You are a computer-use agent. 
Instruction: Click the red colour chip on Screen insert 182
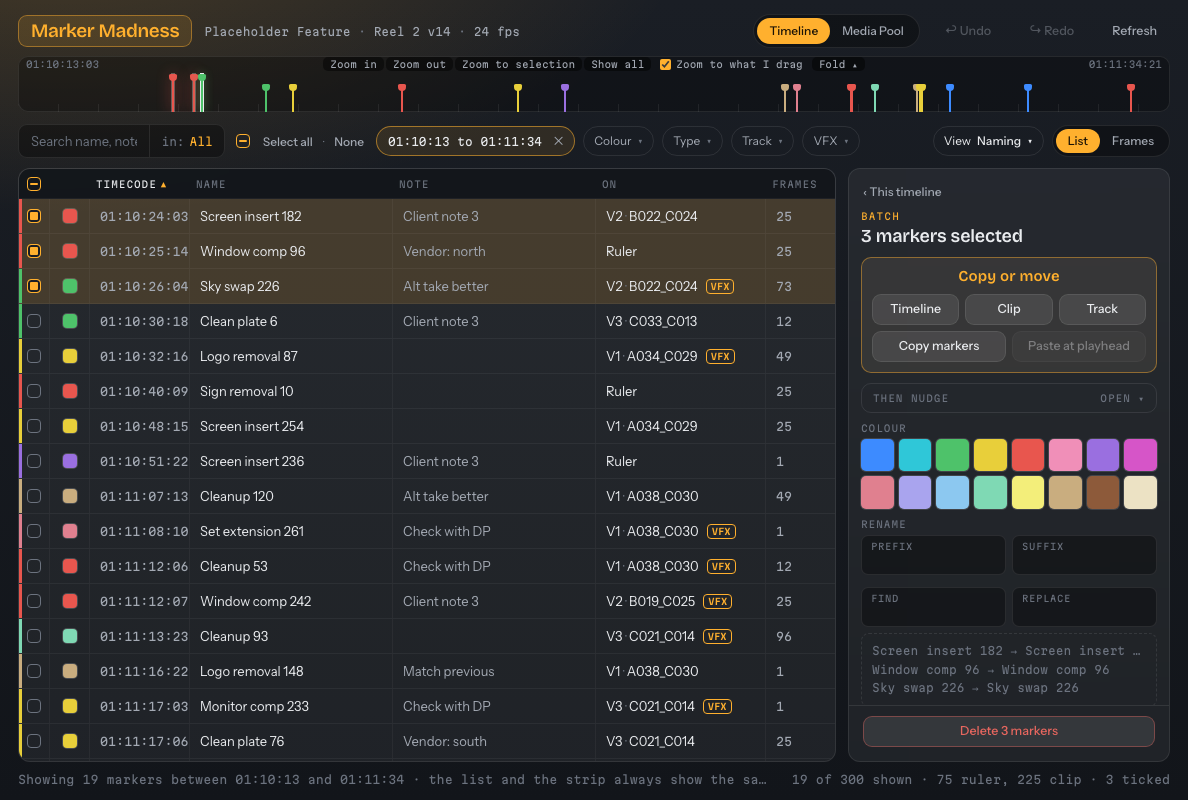(70, 216)
